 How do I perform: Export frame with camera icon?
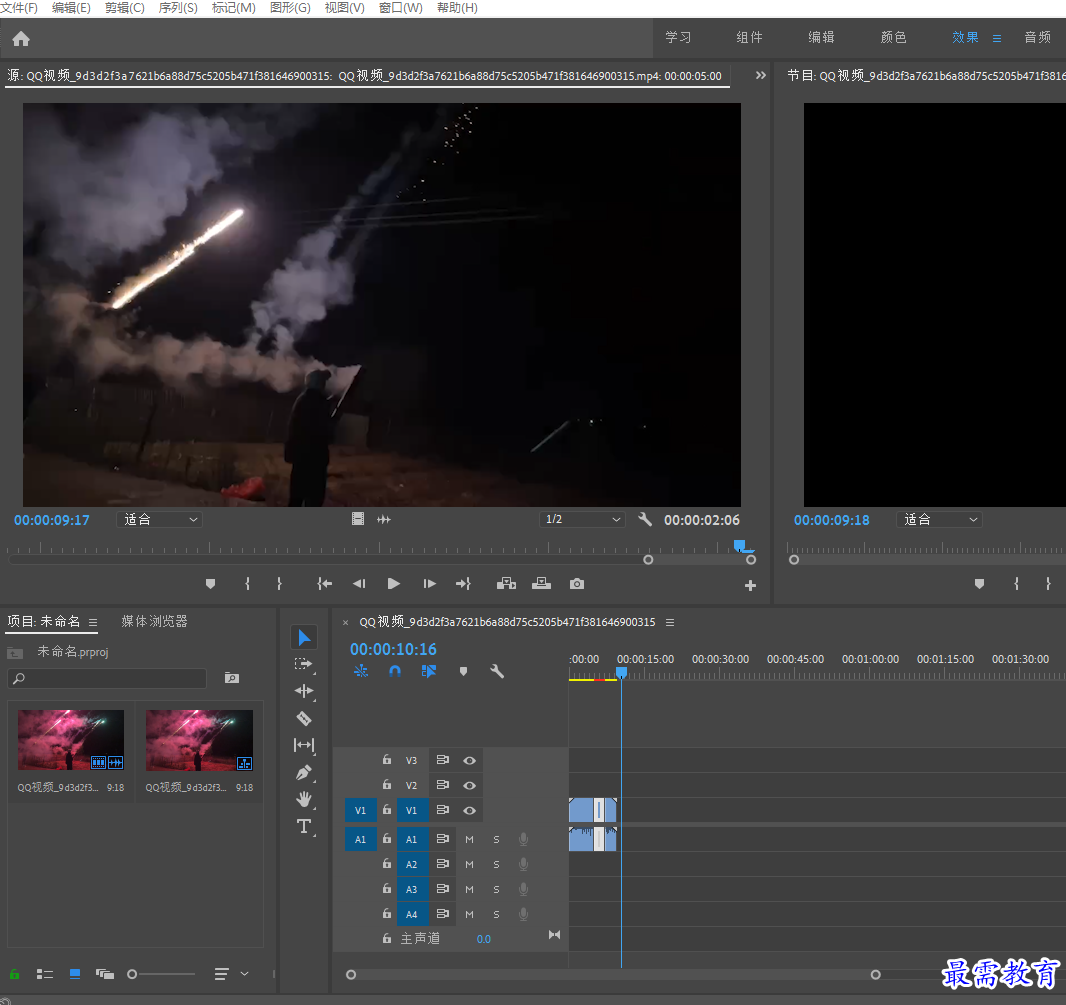577,584
